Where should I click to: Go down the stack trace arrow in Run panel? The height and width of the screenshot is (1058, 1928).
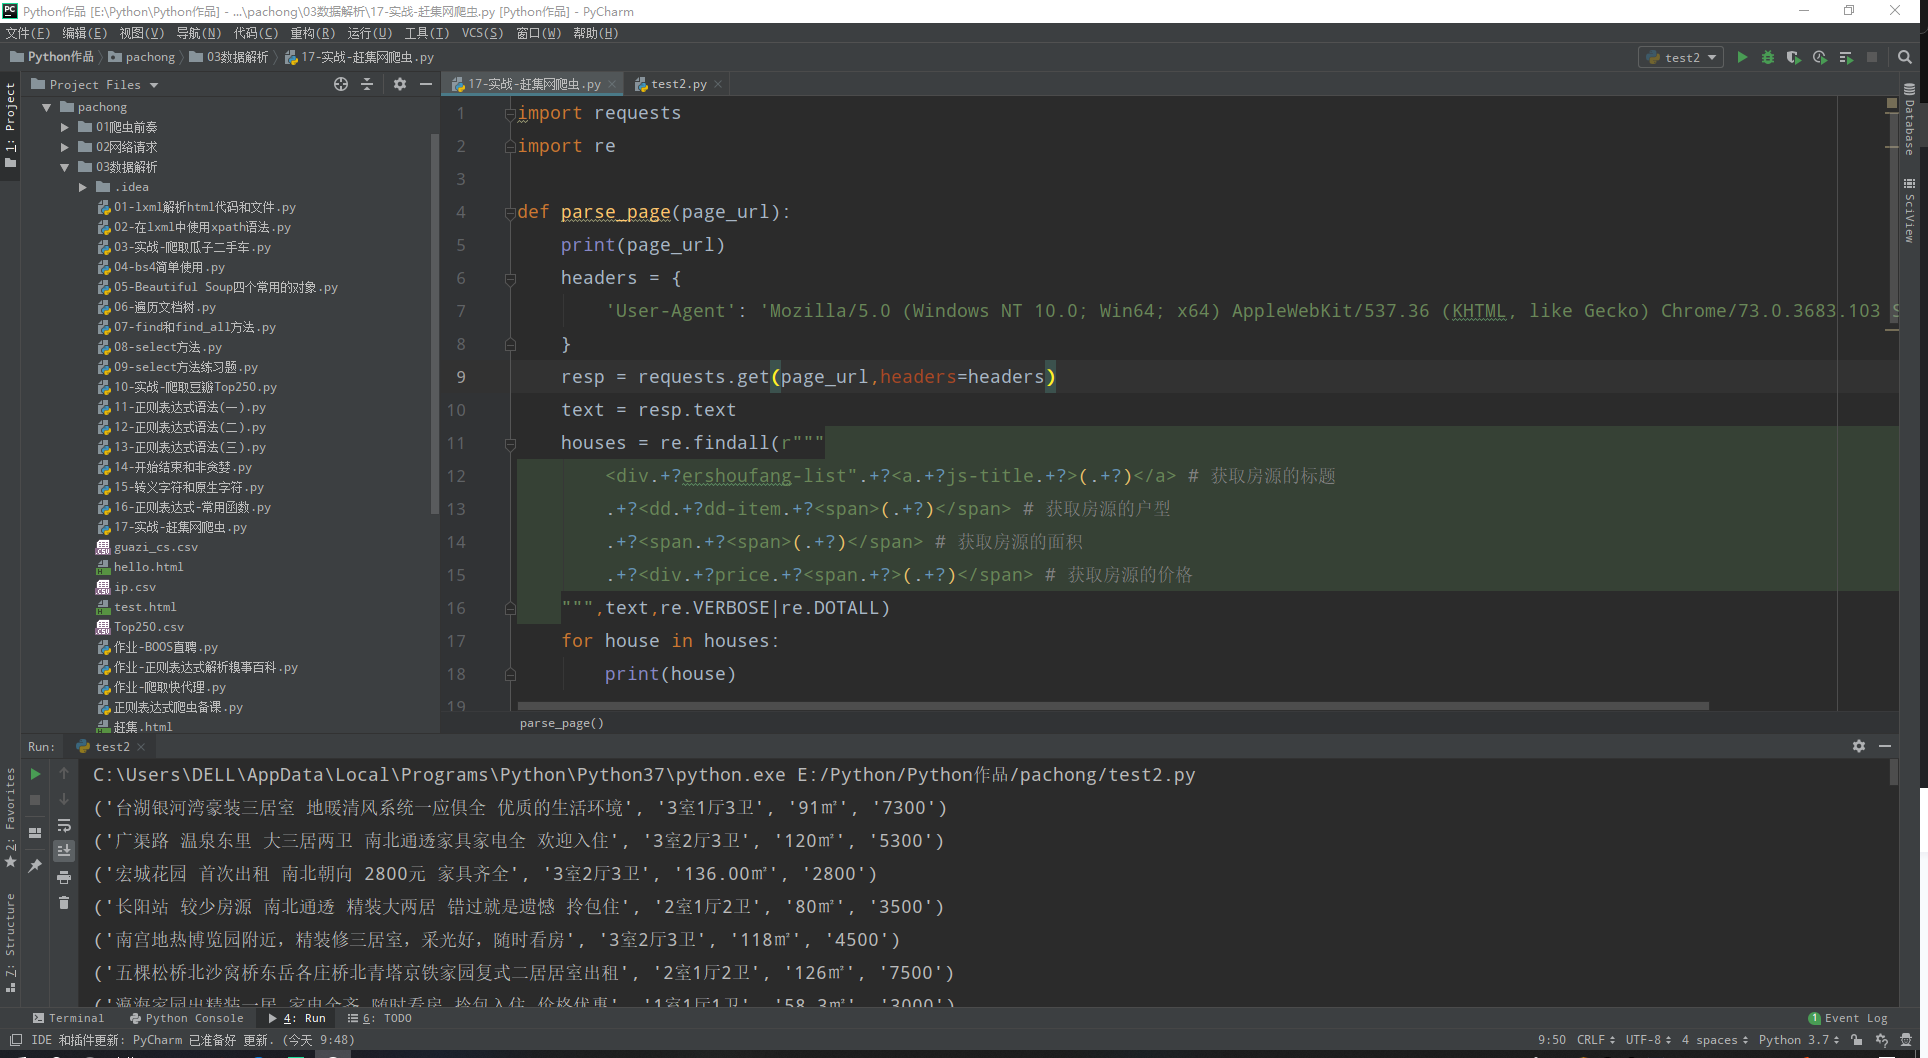64,800
